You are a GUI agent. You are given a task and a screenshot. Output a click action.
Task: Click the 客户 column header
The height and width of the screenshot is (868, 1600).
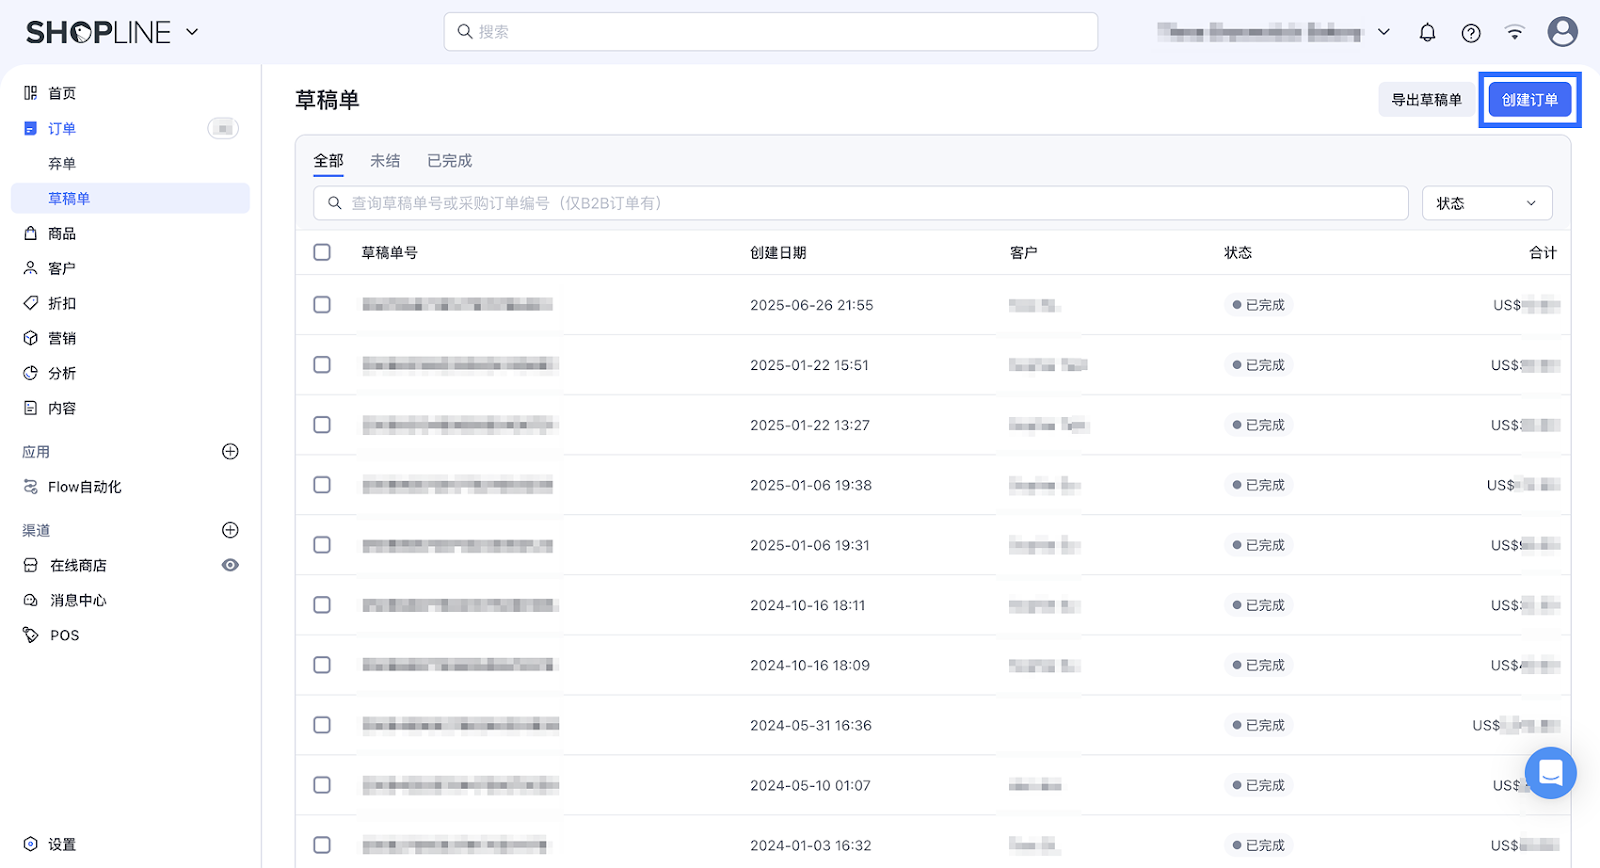point(1023,253)
